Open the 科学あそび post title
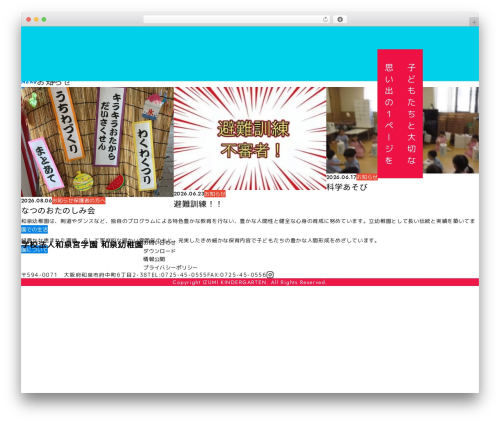 tap(347, 187)
